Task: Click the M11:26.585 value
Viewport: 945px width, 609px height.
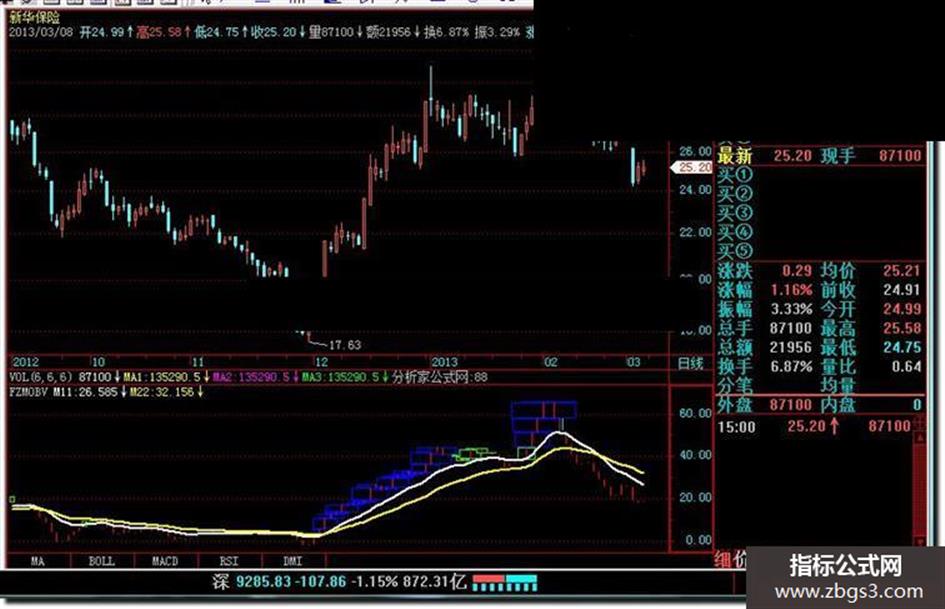Action: (x=85, y=392)
